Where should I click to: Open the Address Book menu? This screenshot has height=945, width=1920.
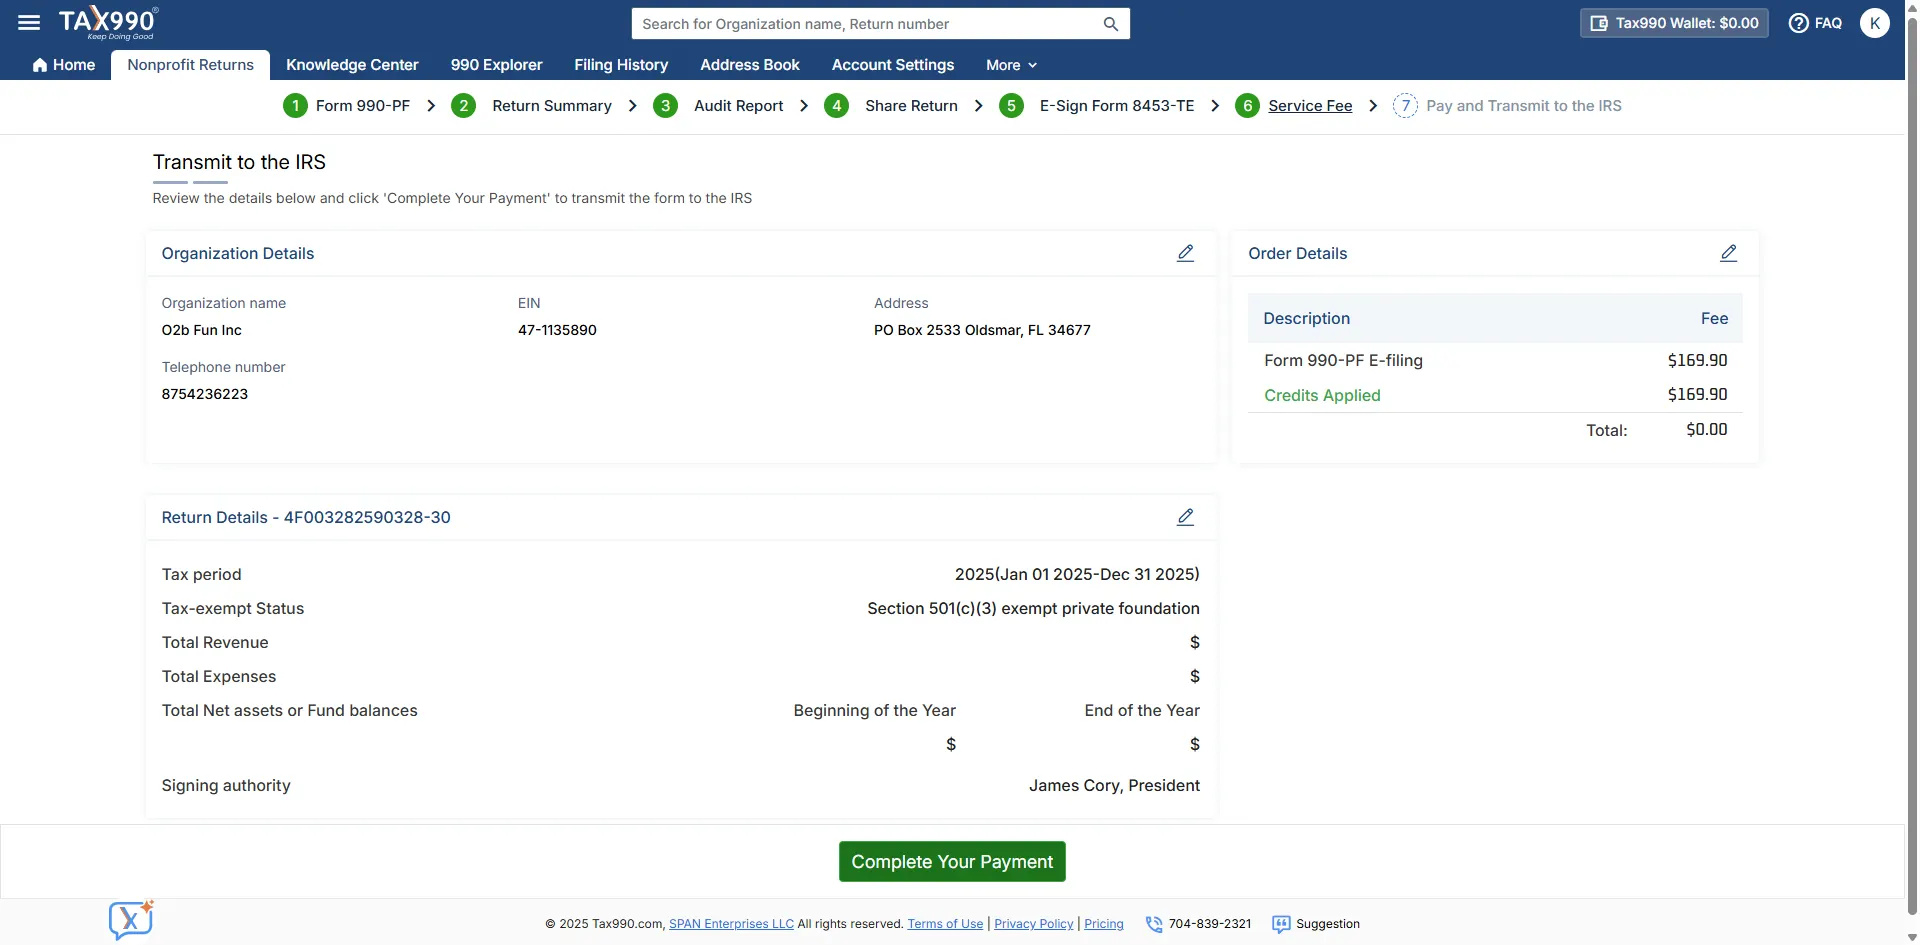click(x=749, y=65)
